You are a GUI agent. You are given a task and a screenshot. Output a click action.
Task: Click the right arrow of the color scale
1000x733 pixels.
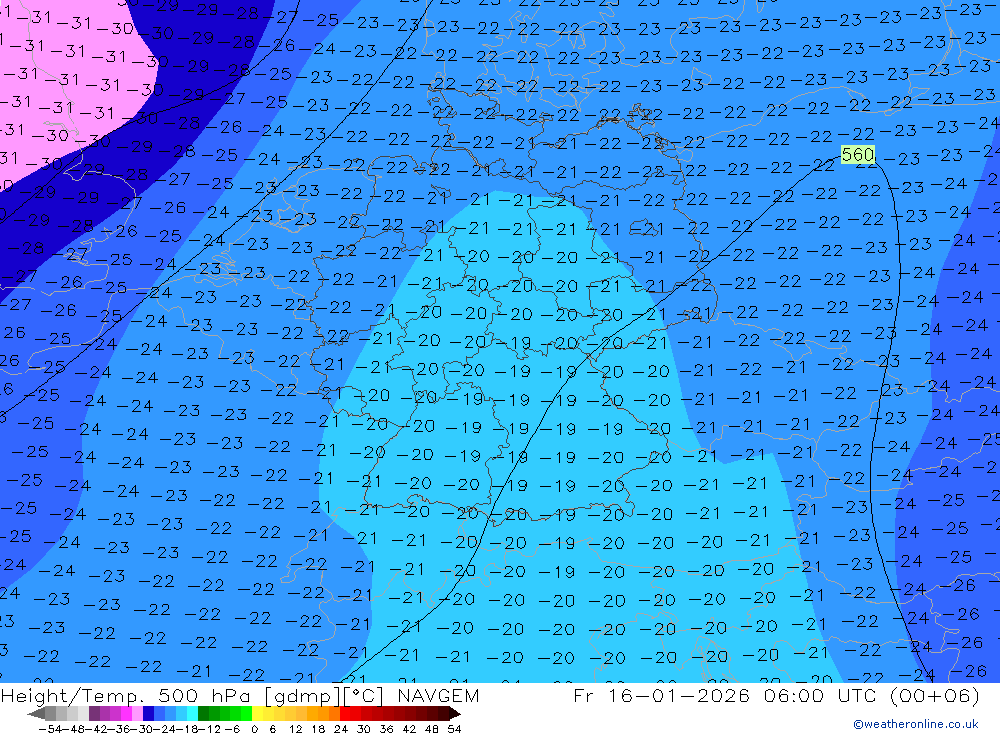coord(454,714)
